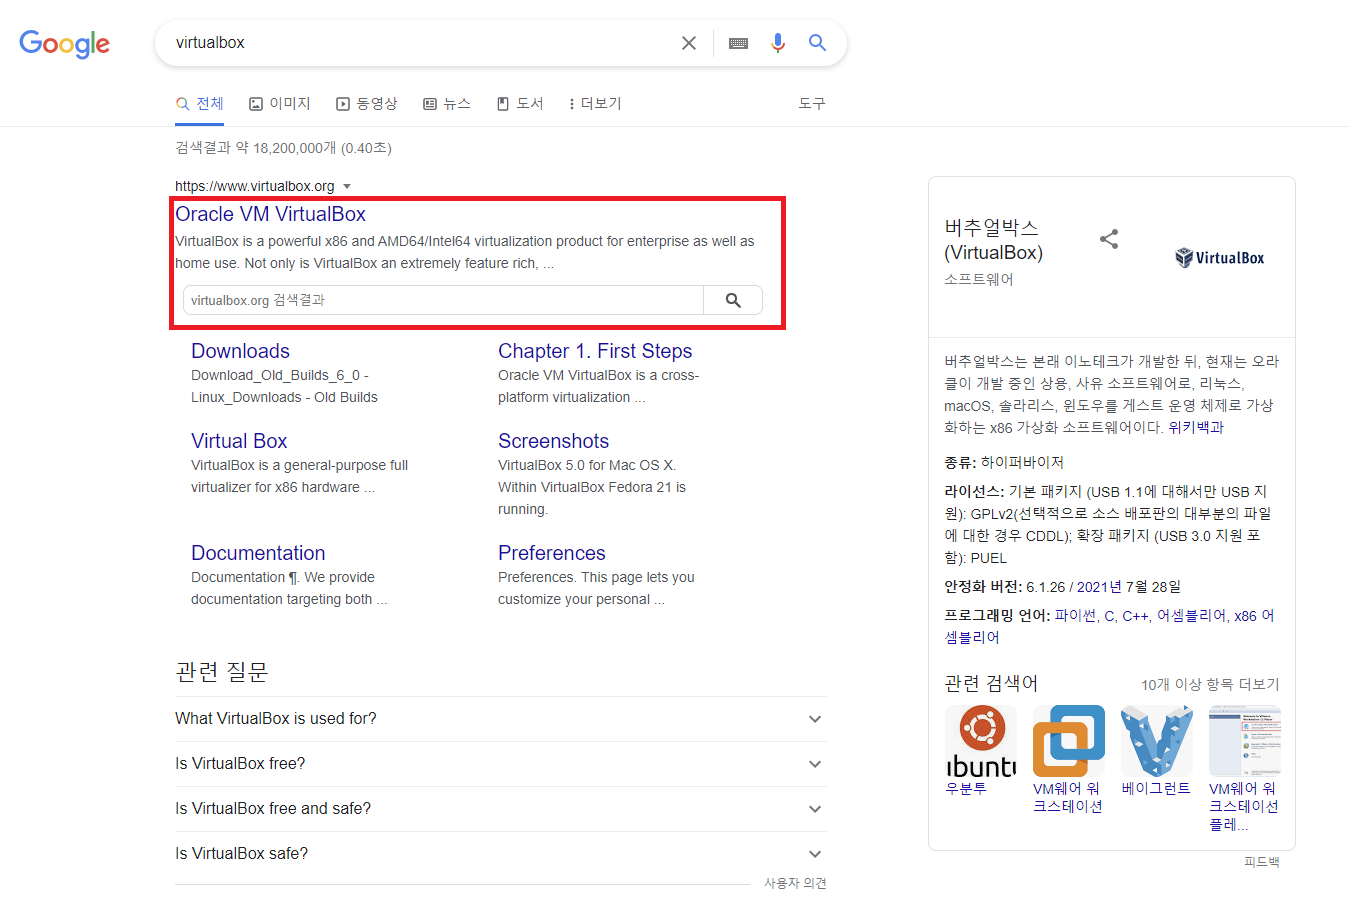The image size is (1349, 903).
Task: Switch to the 동영상 tab
Action: coord(367,104)
